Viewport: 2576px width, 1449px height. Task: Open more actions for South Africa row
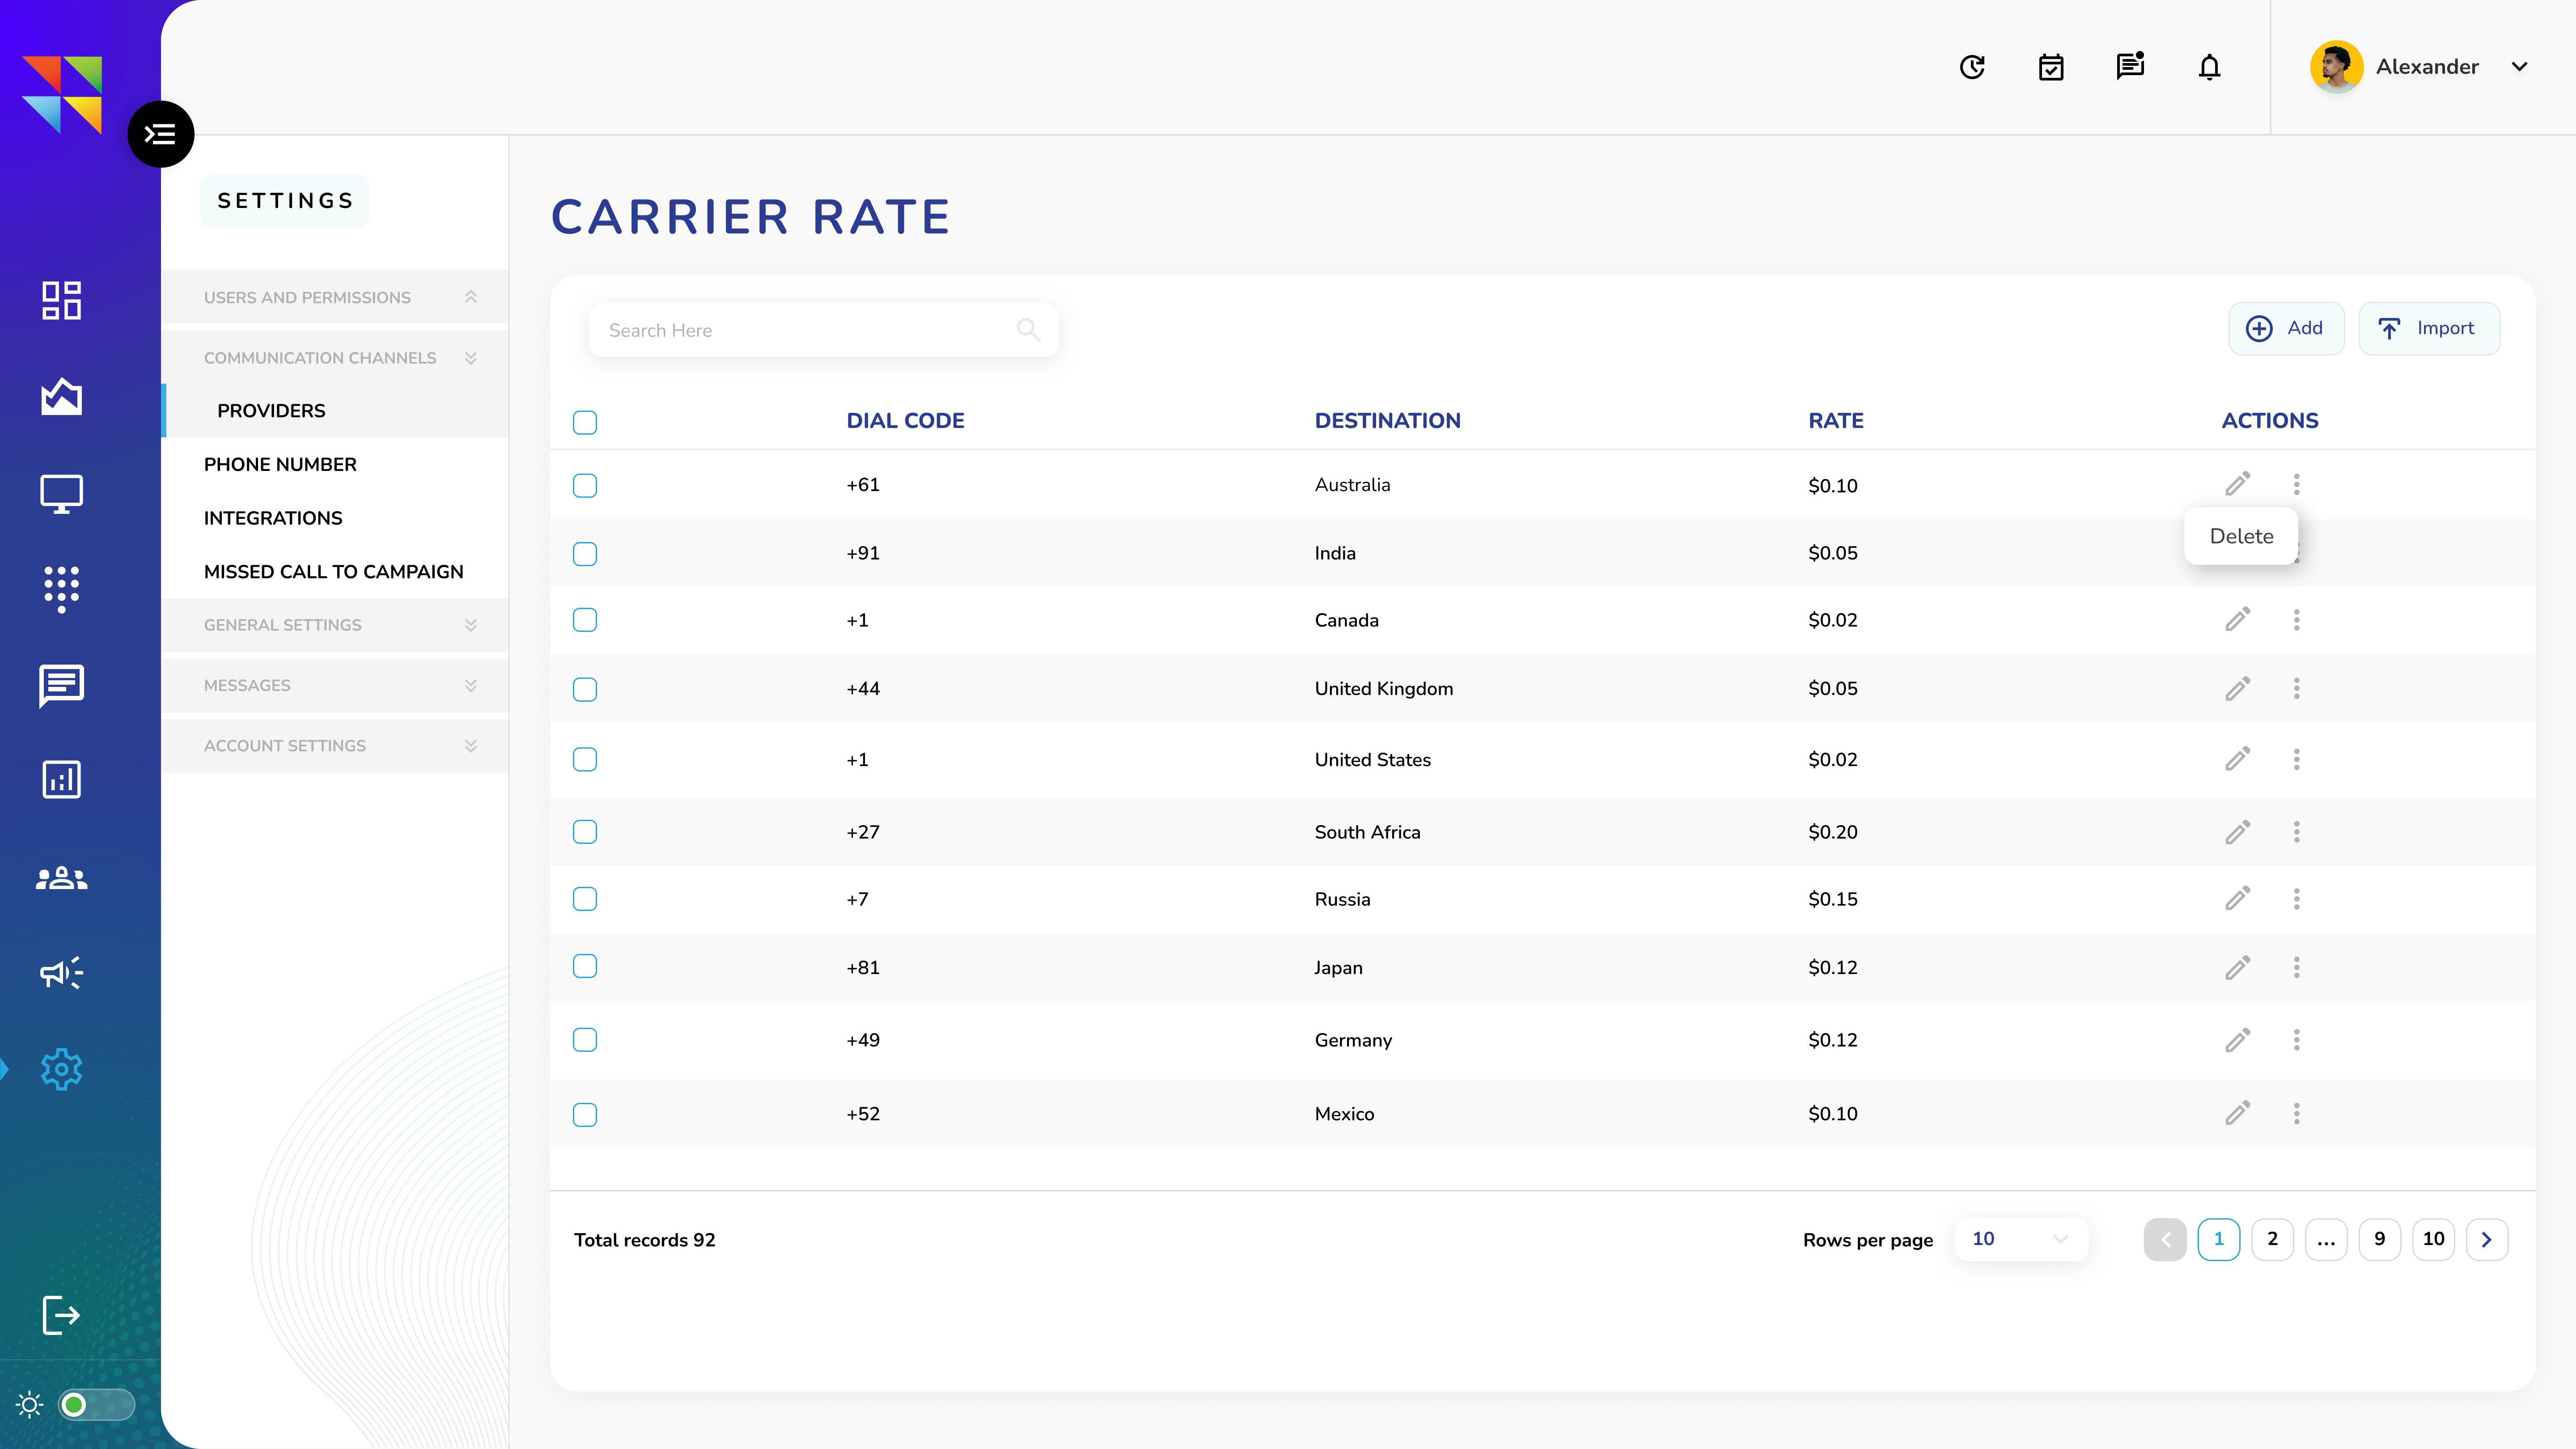click(2297, 832)
